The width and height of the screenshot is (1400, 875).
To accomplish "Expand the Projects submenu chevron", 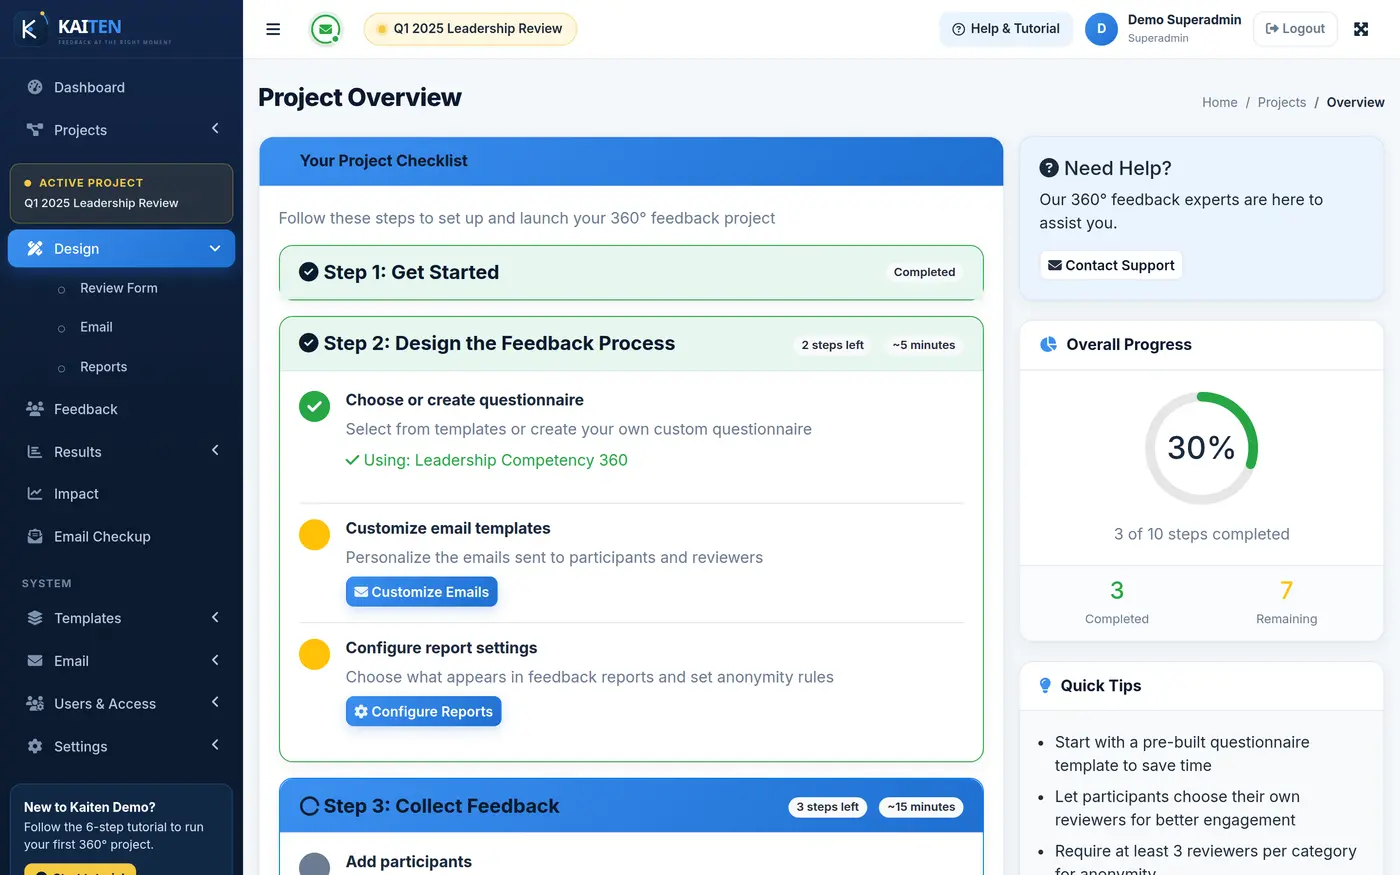I will click(x=215, y=128).
